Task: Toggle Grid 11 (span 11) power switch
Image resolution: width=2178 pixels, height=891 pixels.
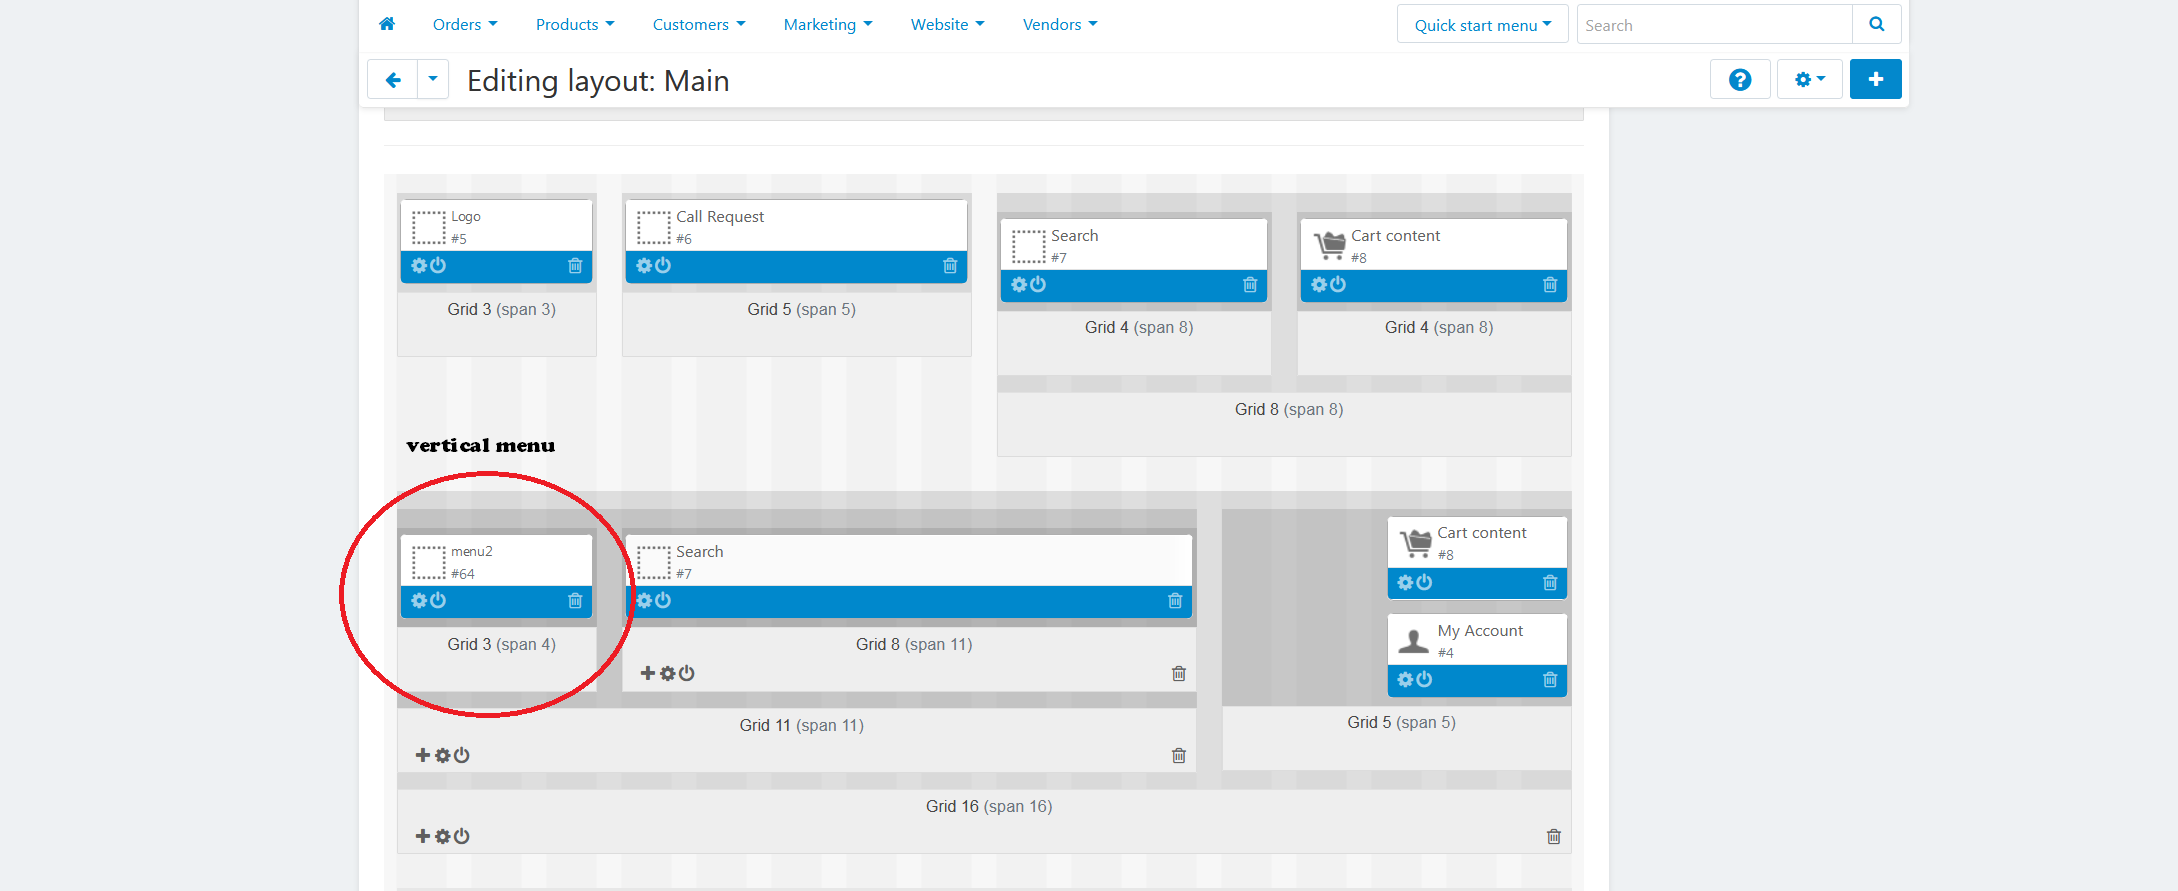Action: (461, 756)
